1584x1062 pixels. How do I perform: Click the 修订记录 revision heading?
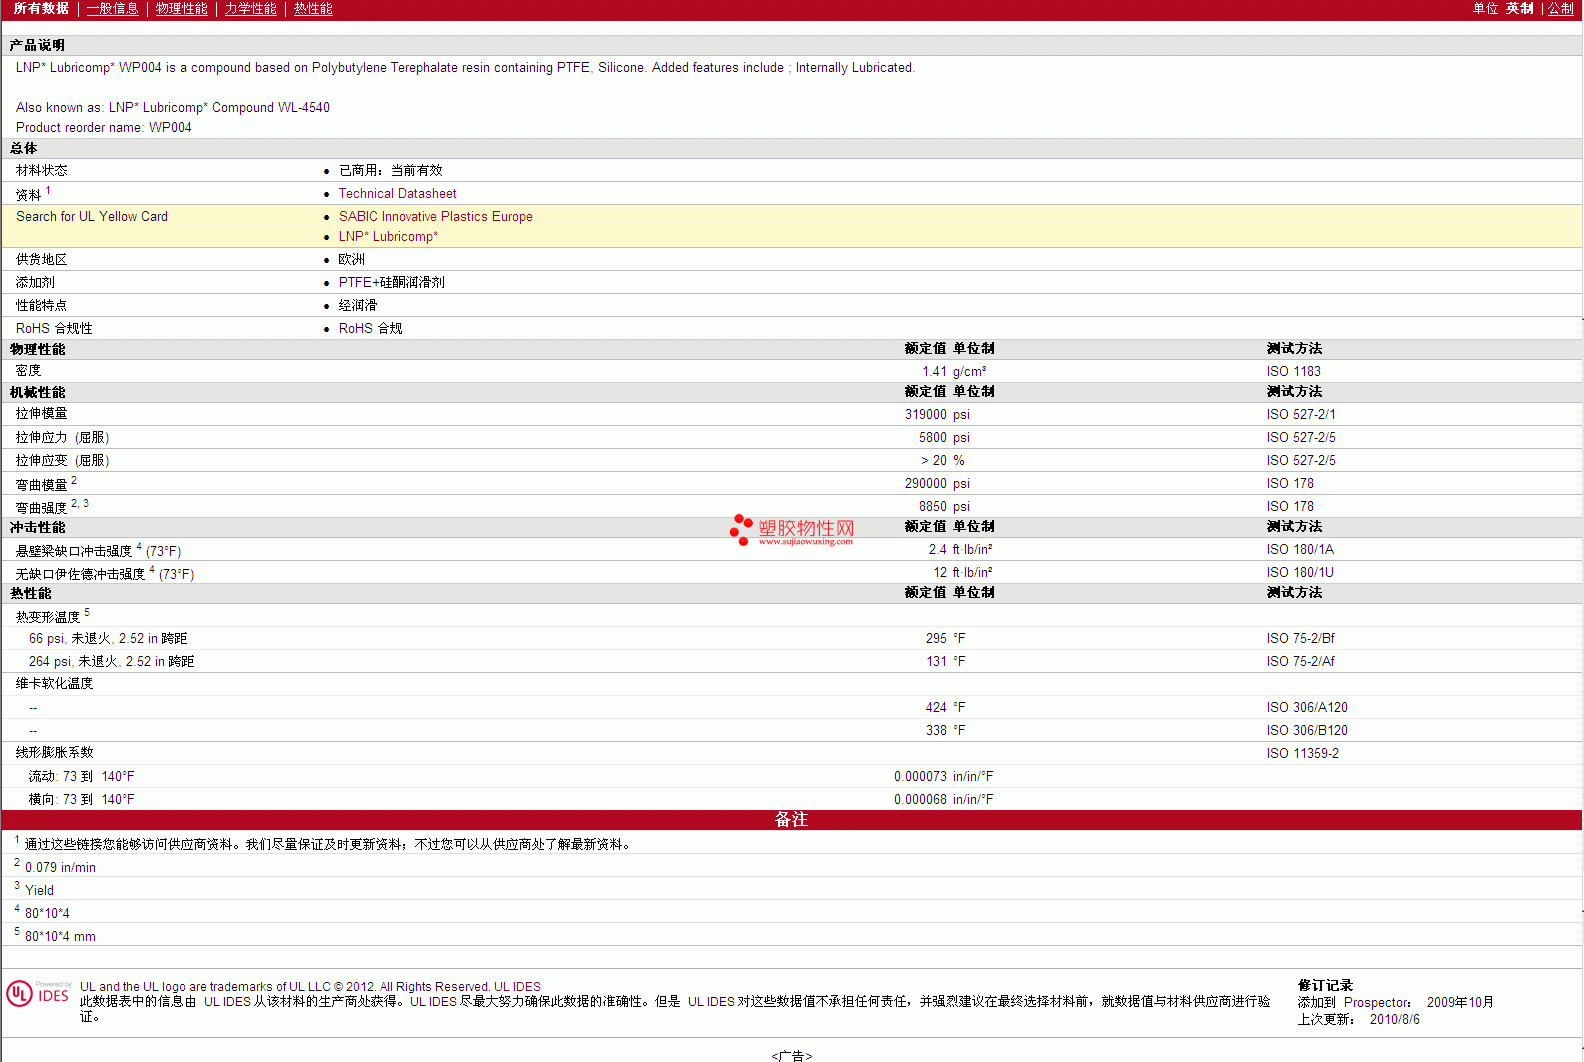pos(1325,986)
